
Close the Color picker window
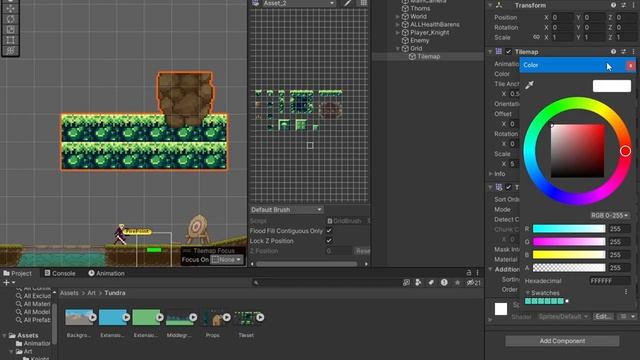click(x=631, y=65)
